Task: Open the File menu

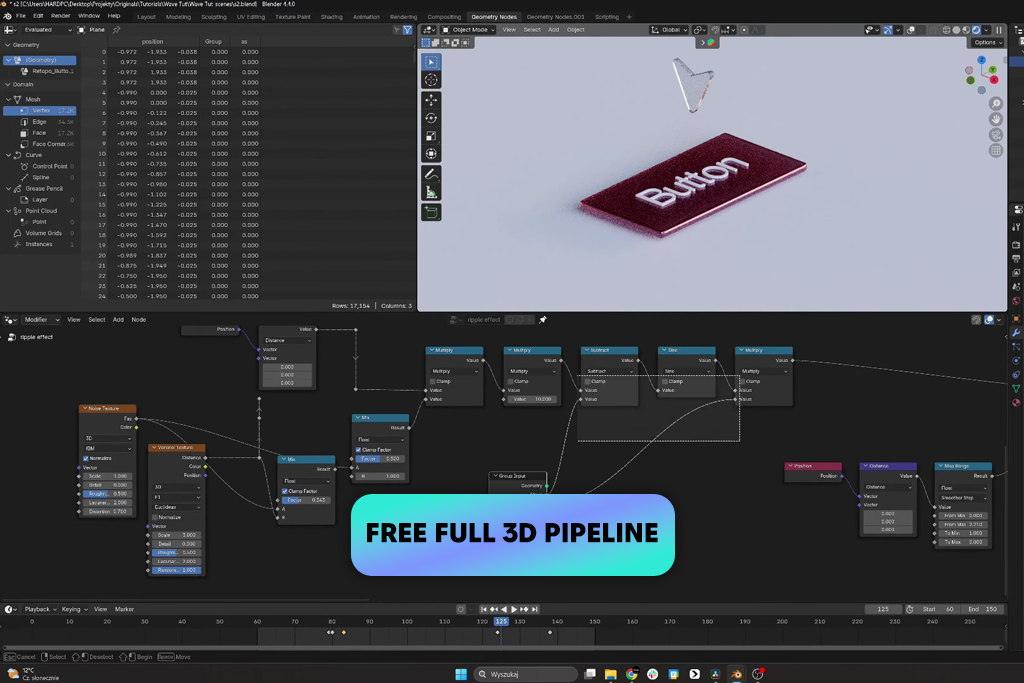Action: pyautogui.click(x=21, y=16)
